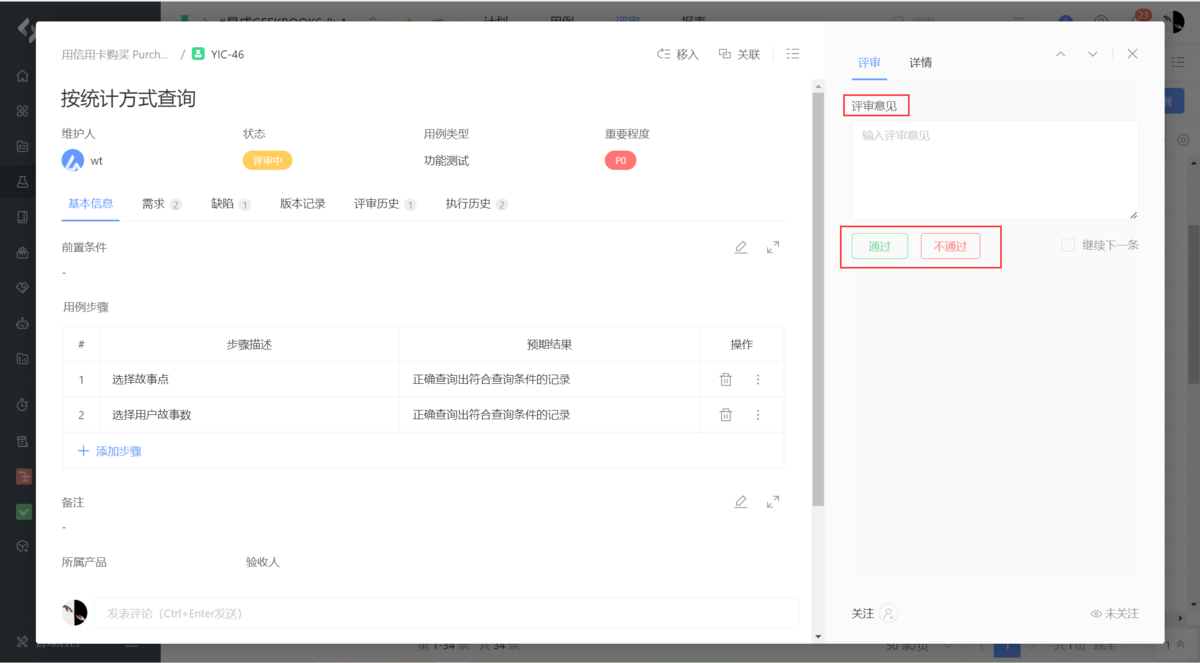Click the modal's vertical scrollbar thumb
The width and height of the screenshot is (1200, 663).
tap(818, 300)
